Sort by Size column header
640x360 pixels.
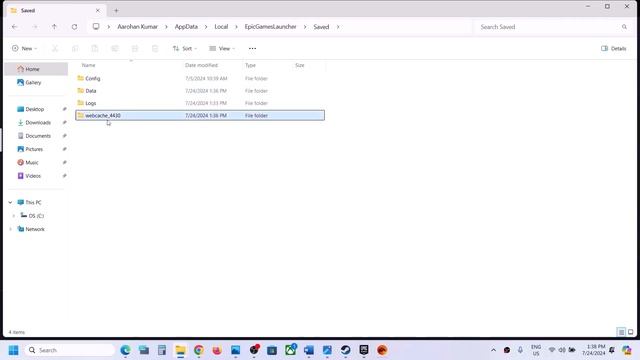click(300, 65)
